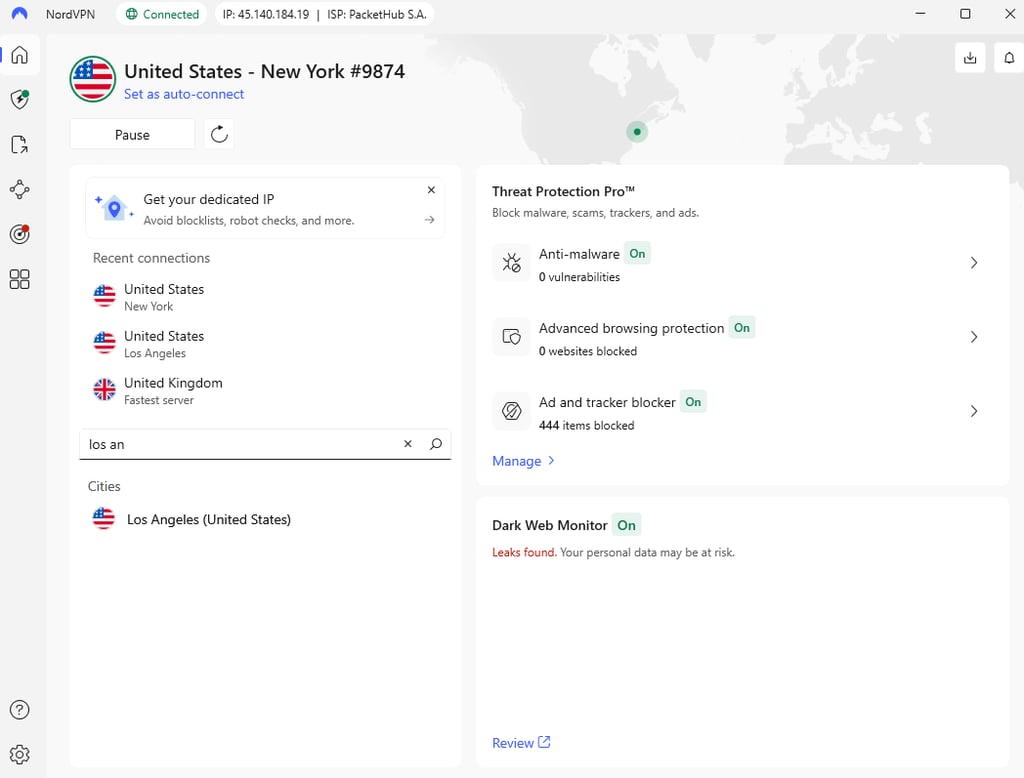Click 'Get your dedicated IP' heading
Screen dimensions: 1024x778
(209, 199)
